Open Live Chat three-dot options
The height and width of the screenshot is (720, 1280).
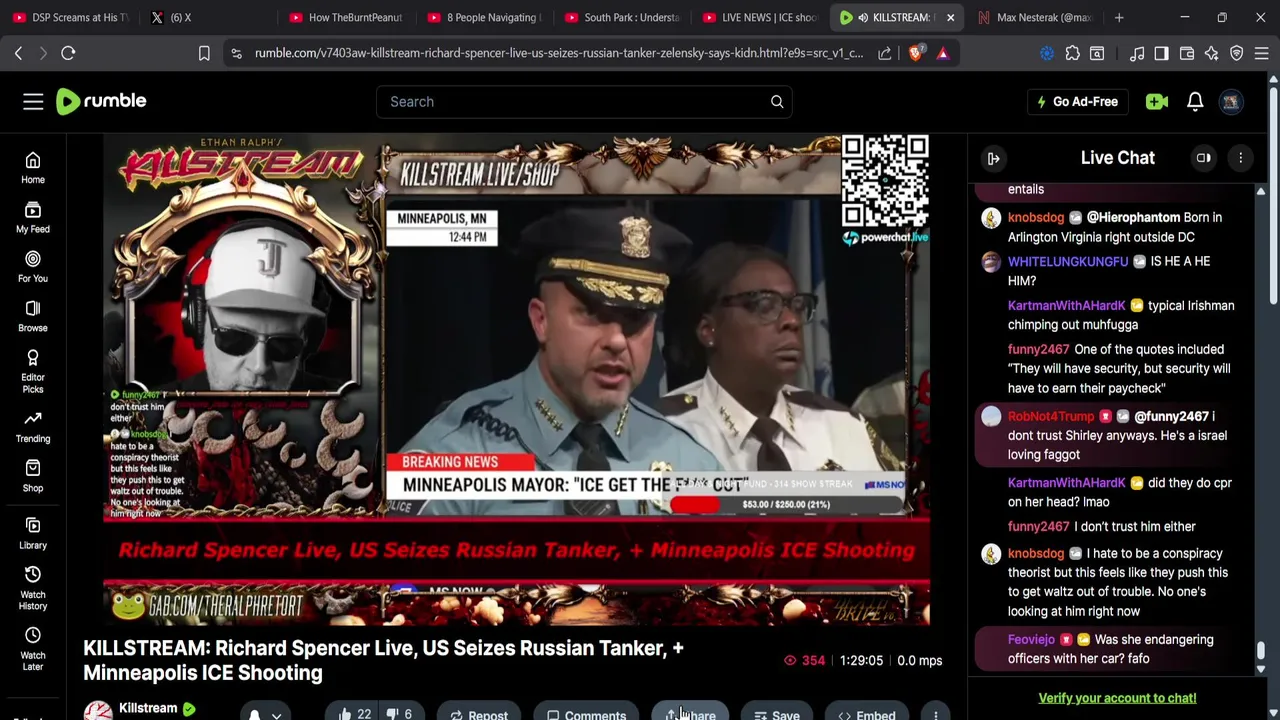(1241, 158)
